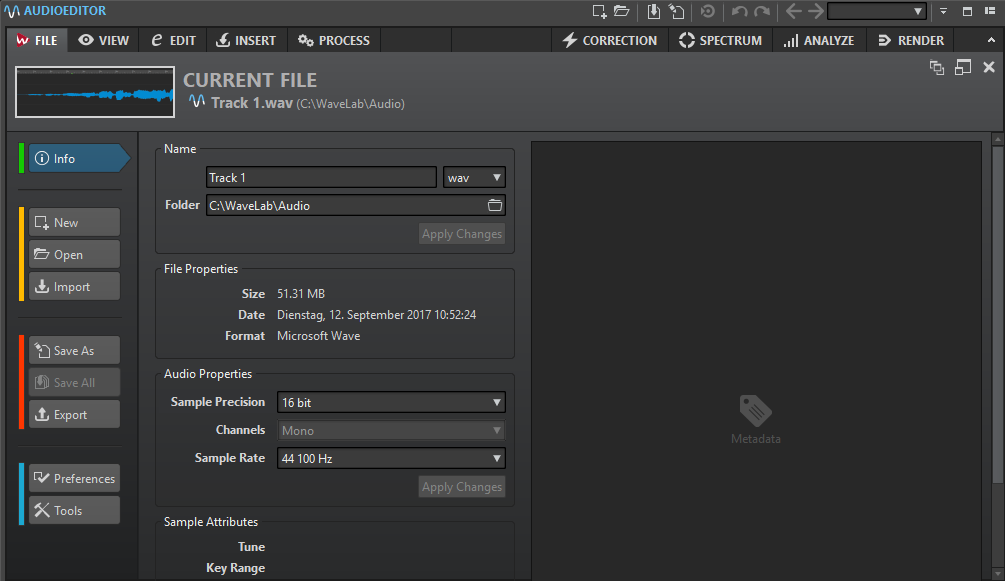Click the Import button in sidebar
This screenshot has width=1005, height=581.
74,287
